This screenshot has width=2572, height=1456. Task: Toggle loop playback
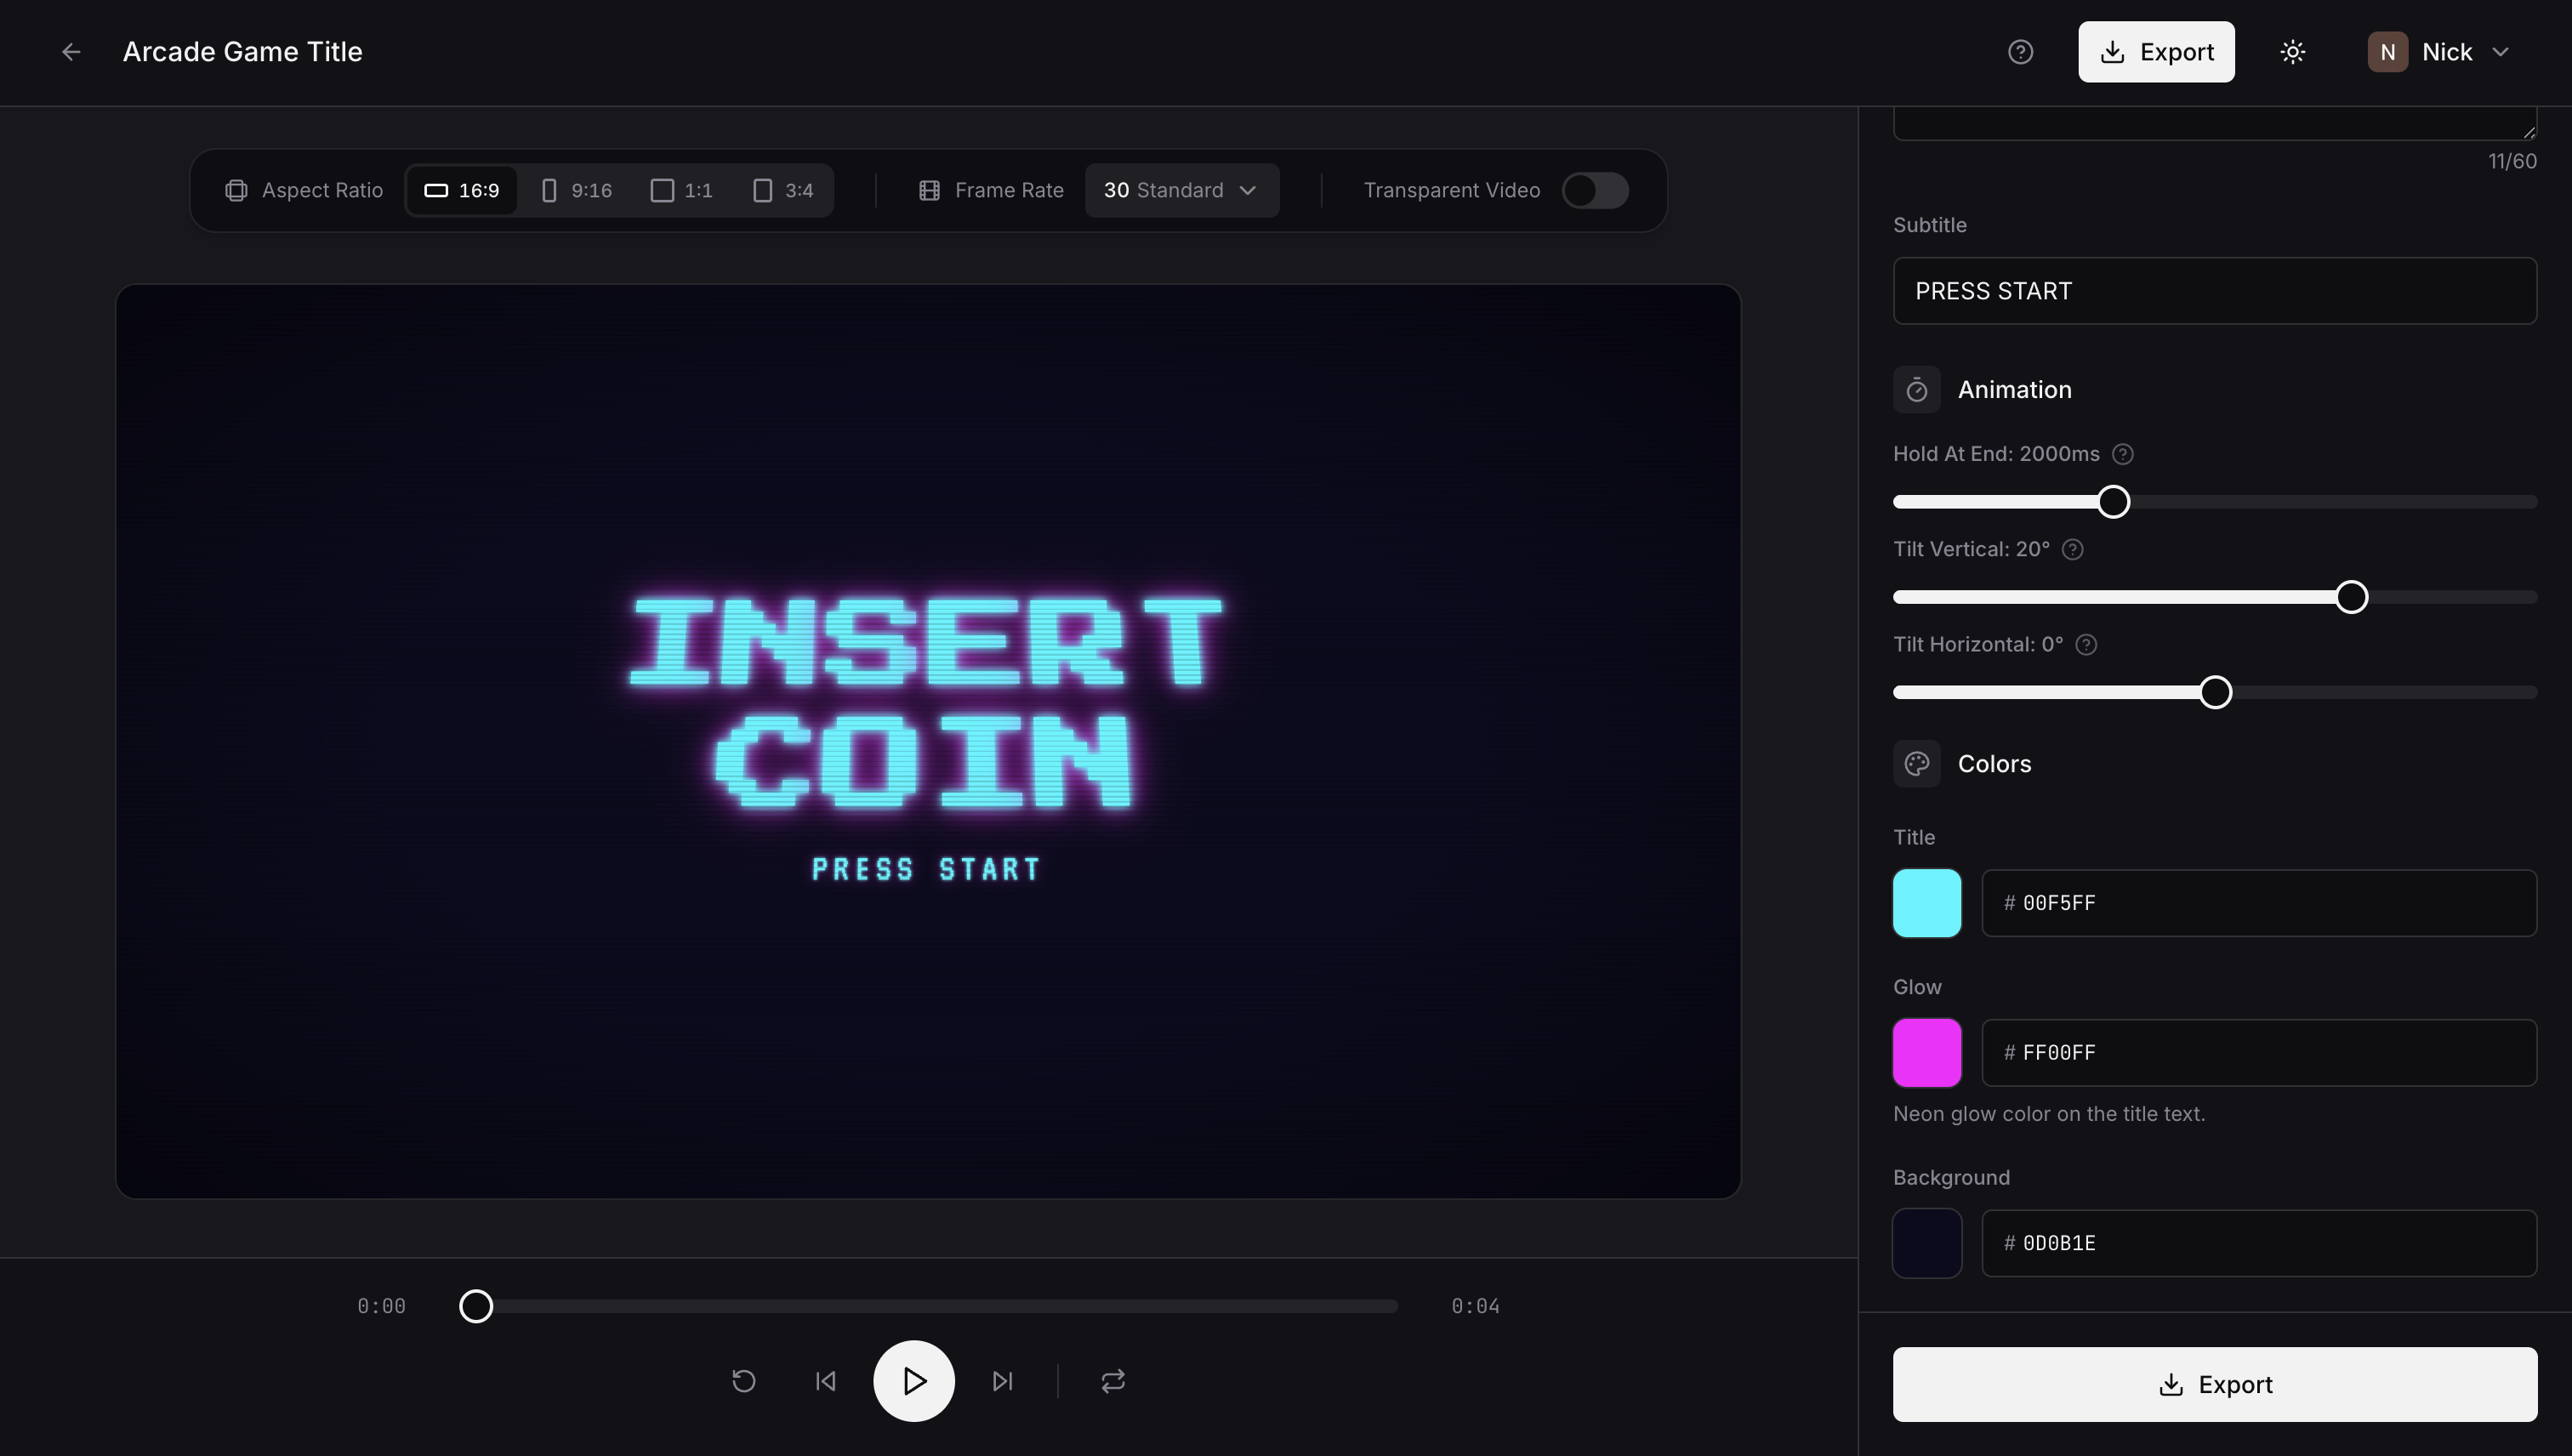1113,1381
